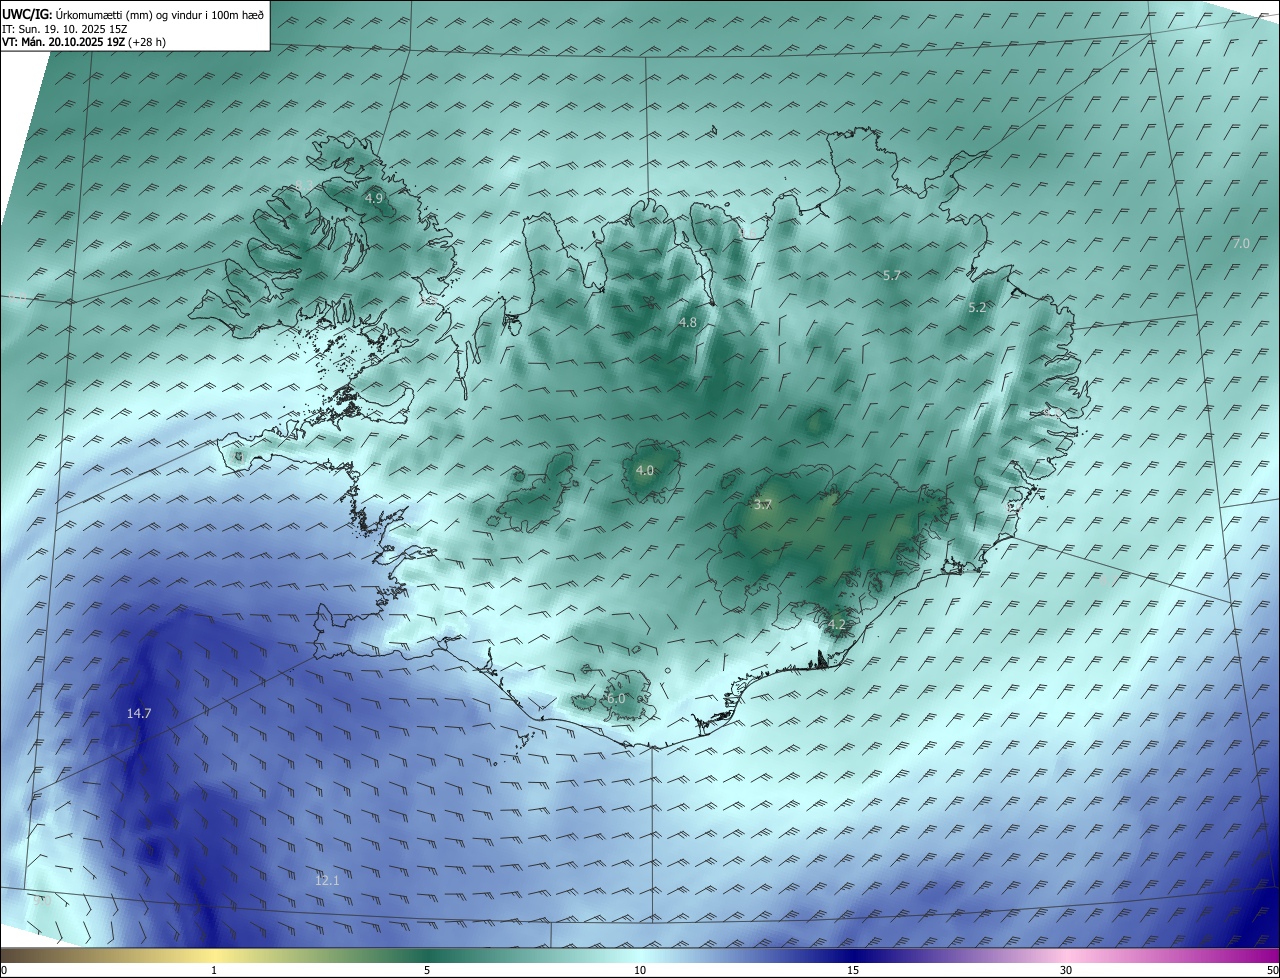
Task: Click the 5.2 value in east Iceland
Action: [x=978, y=308]
